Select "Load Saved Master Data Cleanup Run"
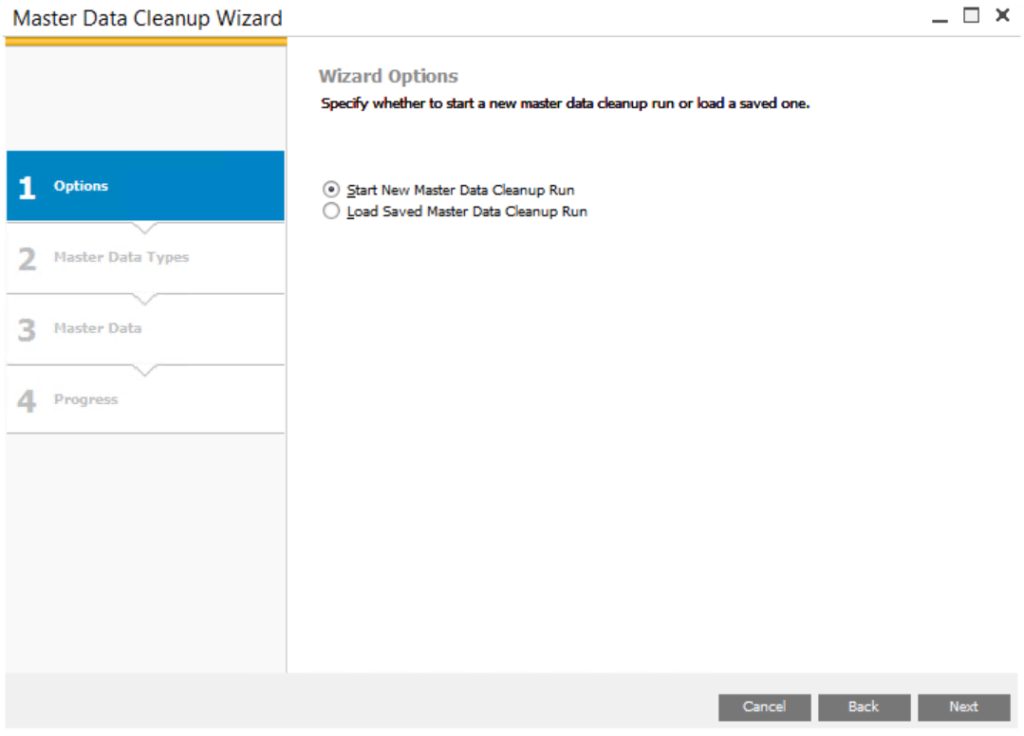 coord(331,211)
